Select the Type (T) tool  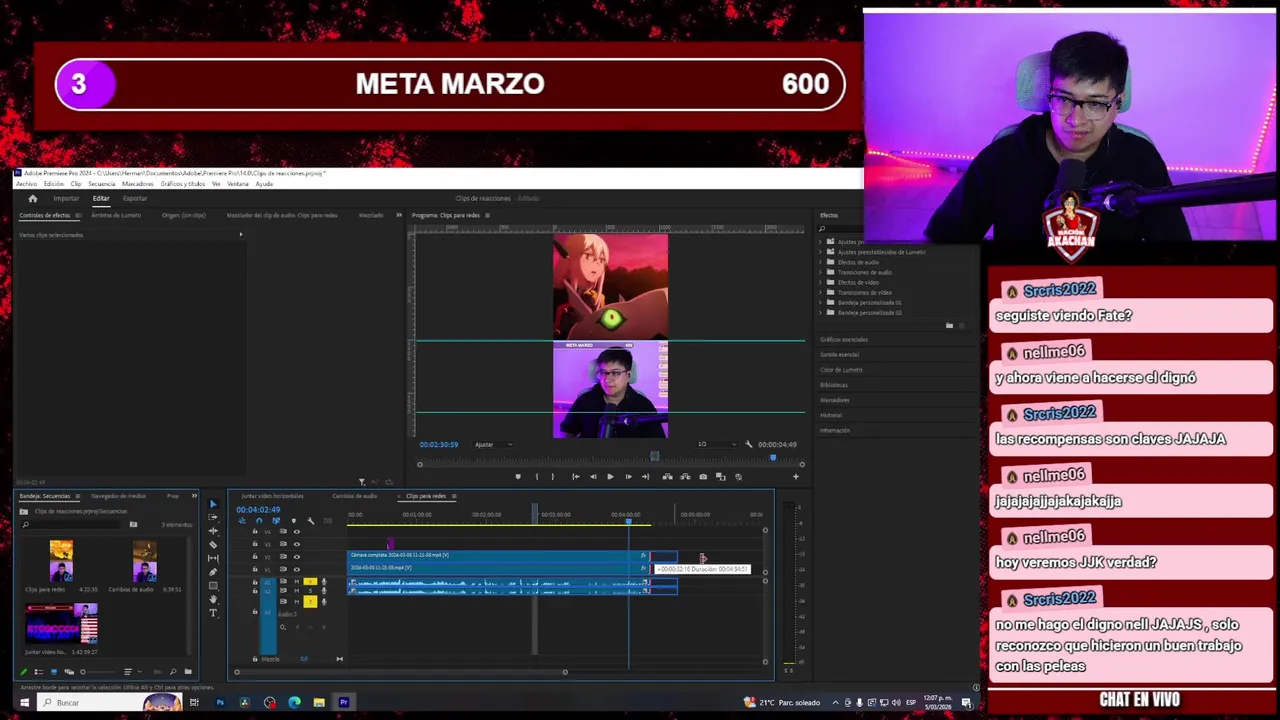[213, 613]
